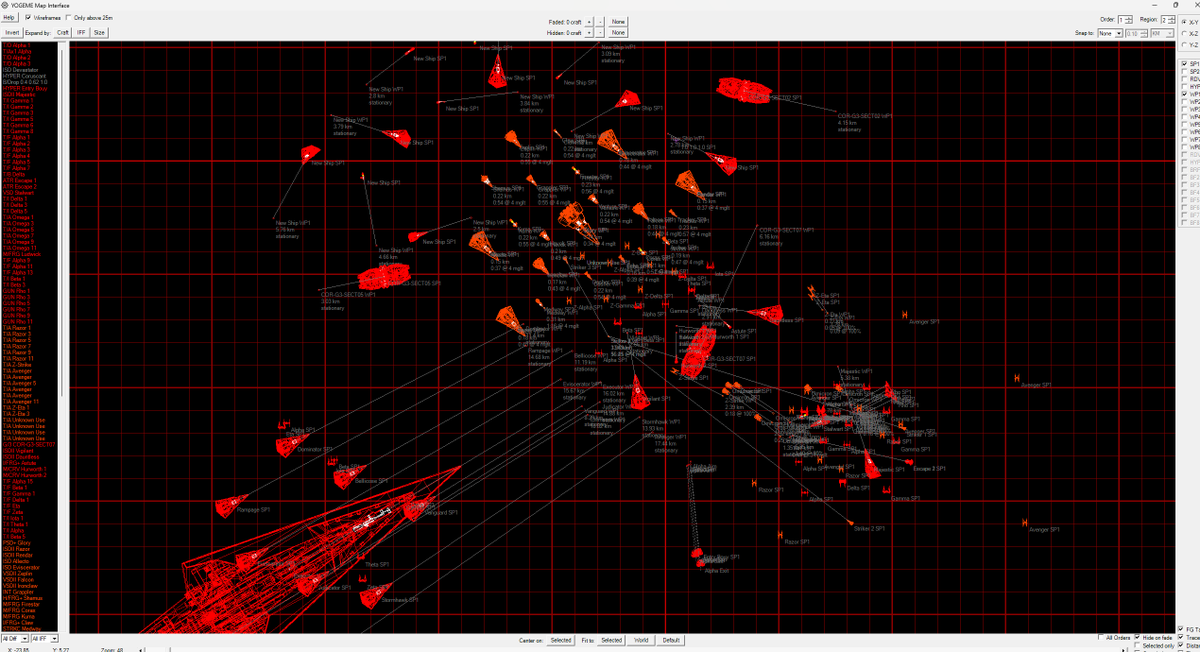Select HYPER Coruscant in craft list

coord(25,76)
